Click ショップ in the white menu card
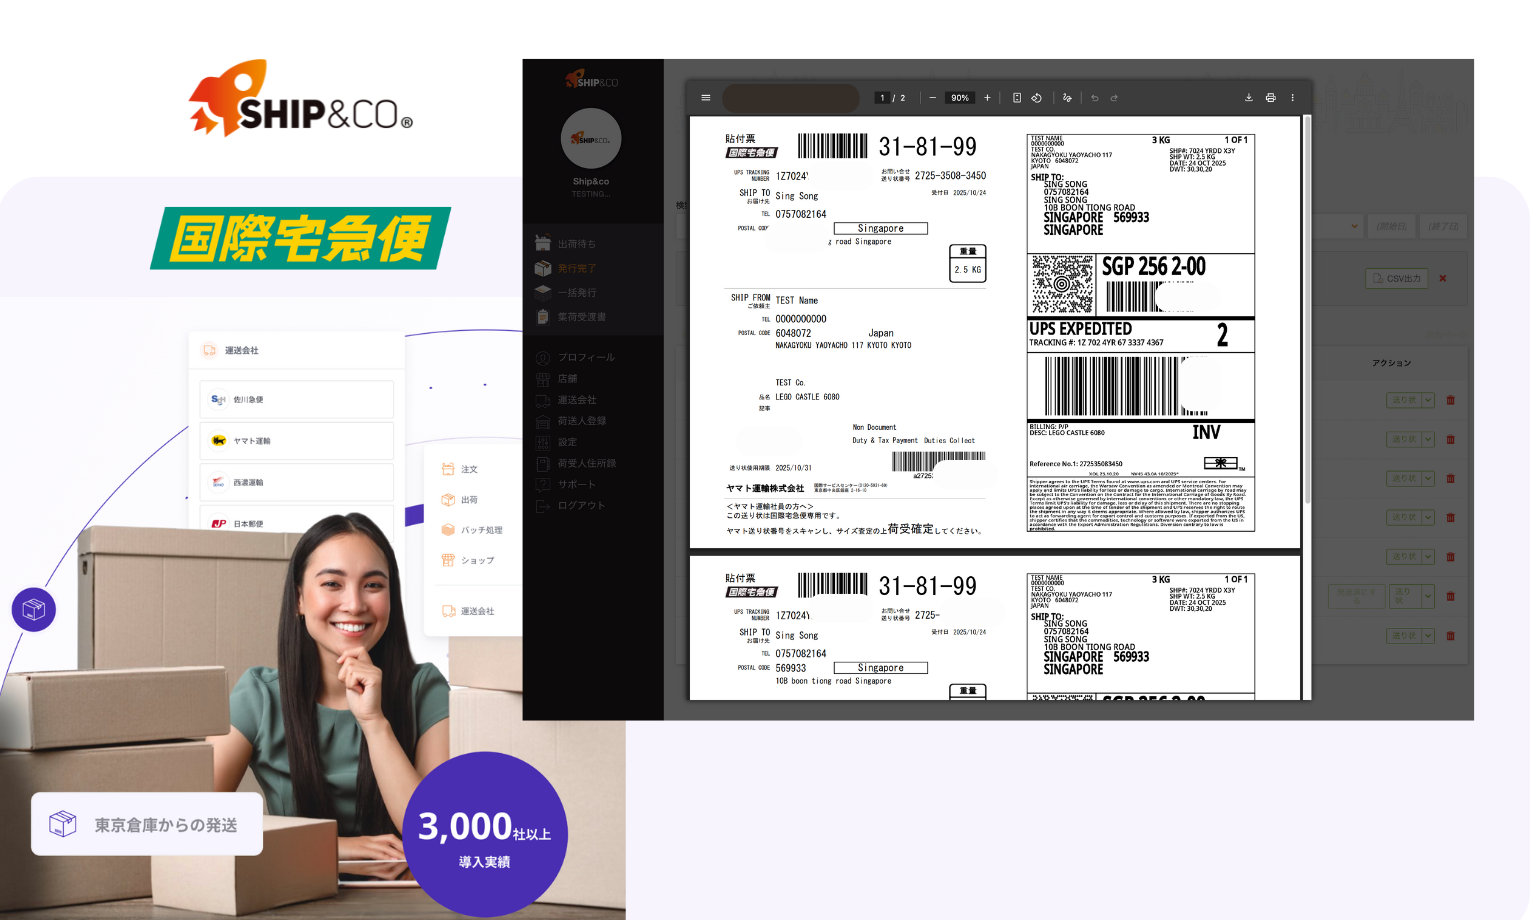Screen dimensions: 1530x920 pyautogui.click(x=477, y=560)
